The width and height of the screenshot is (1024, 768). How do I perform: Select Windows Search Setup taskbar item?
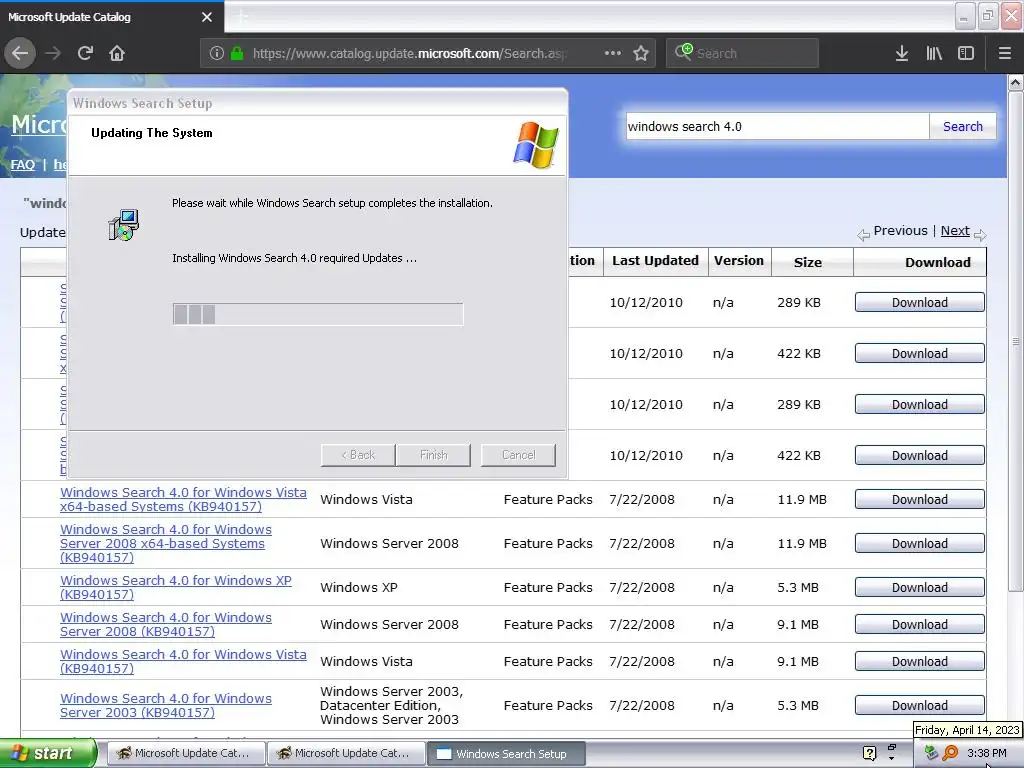506,753
